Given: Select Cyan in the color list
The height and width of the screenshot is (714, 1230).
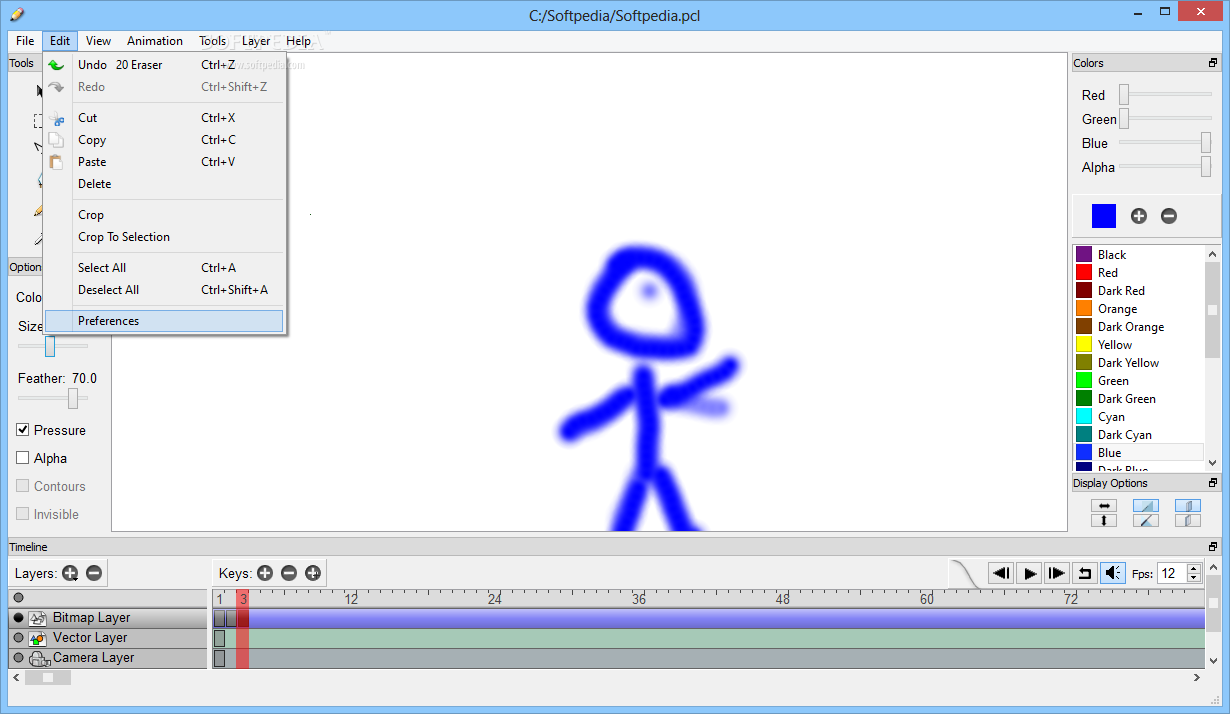Looking at the screenshot, I should pos(1140,417).
